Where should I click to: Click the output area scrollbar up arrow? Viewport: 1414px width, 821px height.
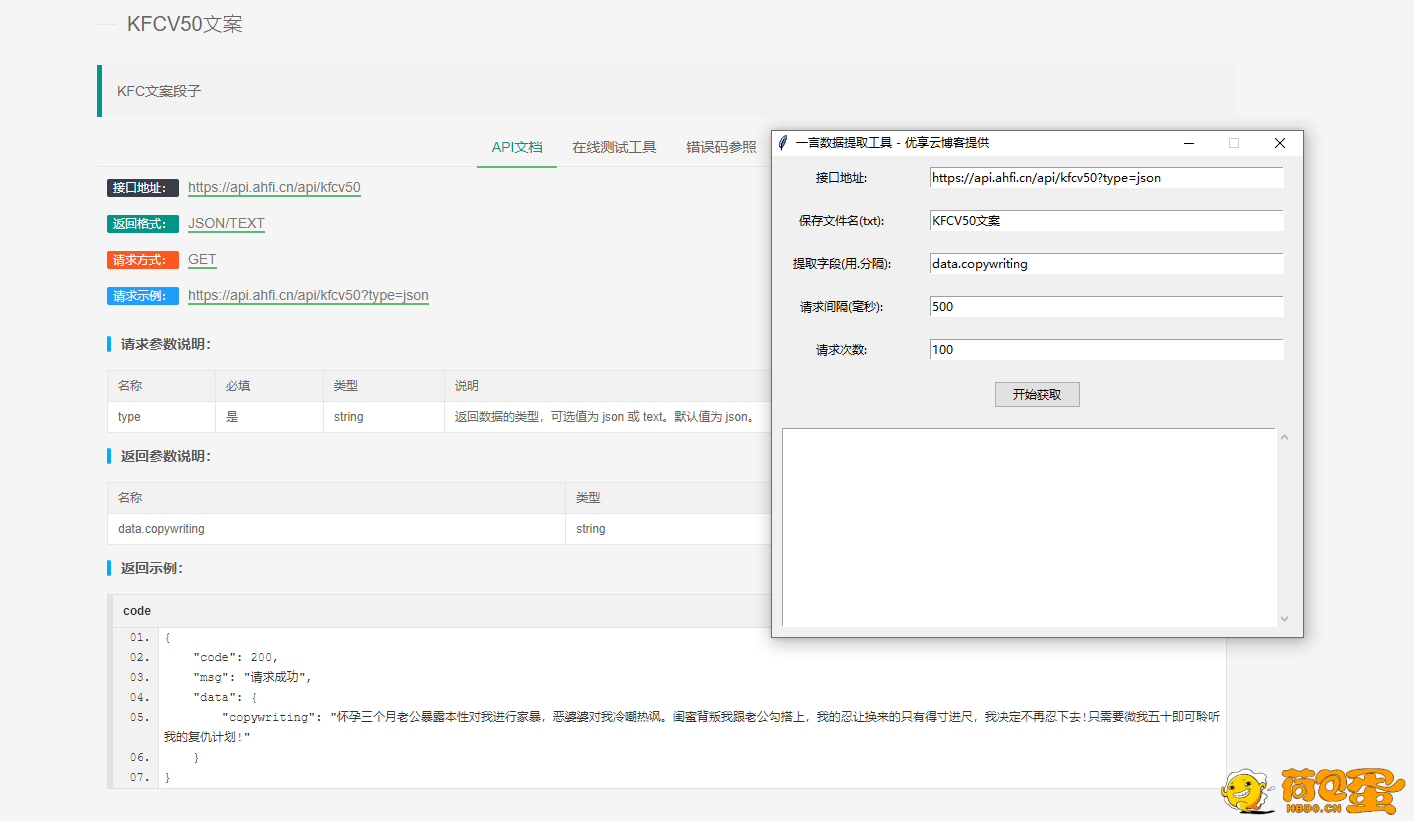point(1285,437)
